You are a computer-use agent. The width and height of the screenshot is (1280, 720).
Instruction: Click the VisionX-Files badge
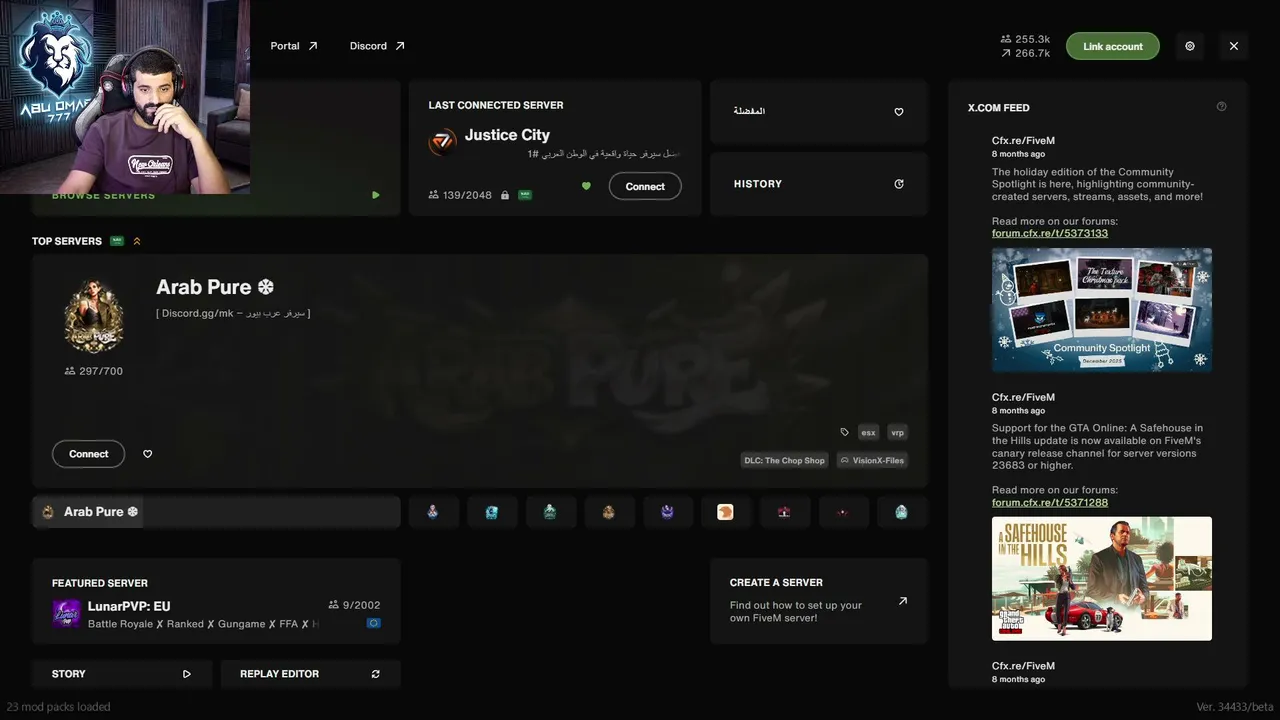[872, 460]
